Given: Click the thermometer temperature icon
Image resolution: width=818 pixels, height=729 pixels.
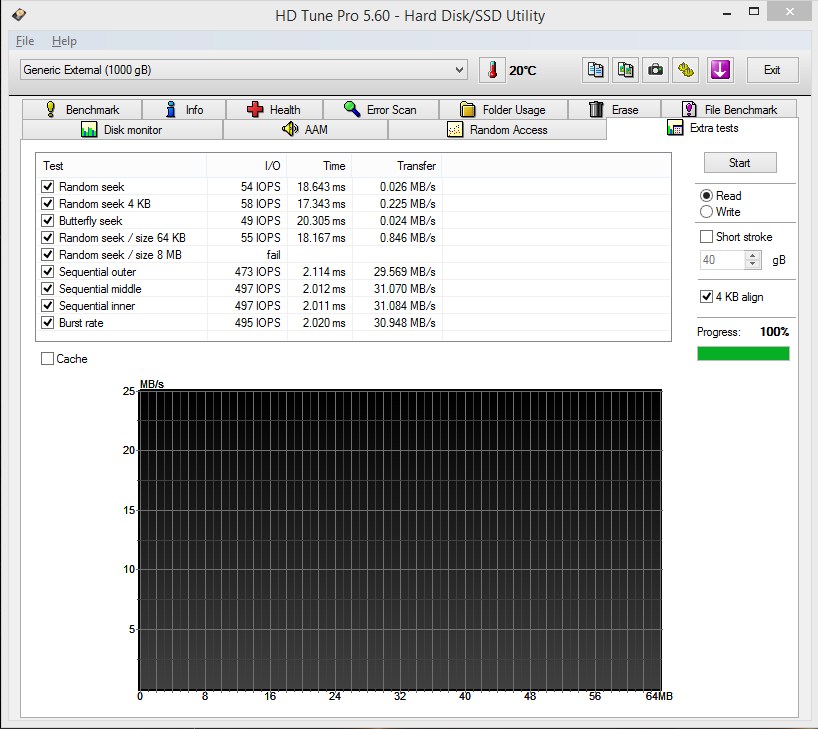Looking at the screenshot, I should pyautogui.click(x=492, y=70).
